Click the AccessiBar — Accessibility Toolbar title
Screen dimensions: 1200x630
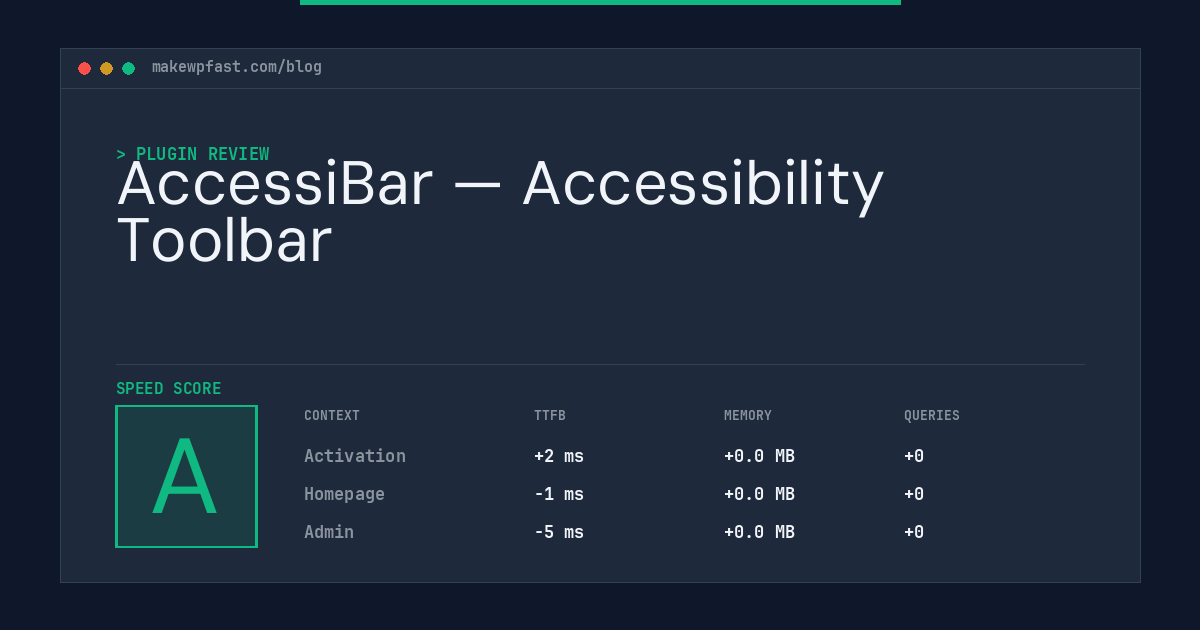click(x=500, y=212)
